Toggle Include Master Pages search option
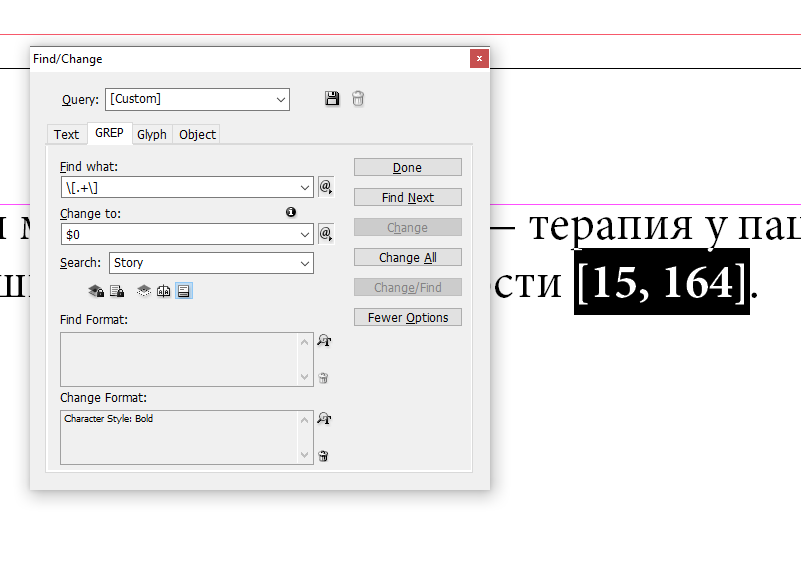801x562 pixels. (163, 291)
